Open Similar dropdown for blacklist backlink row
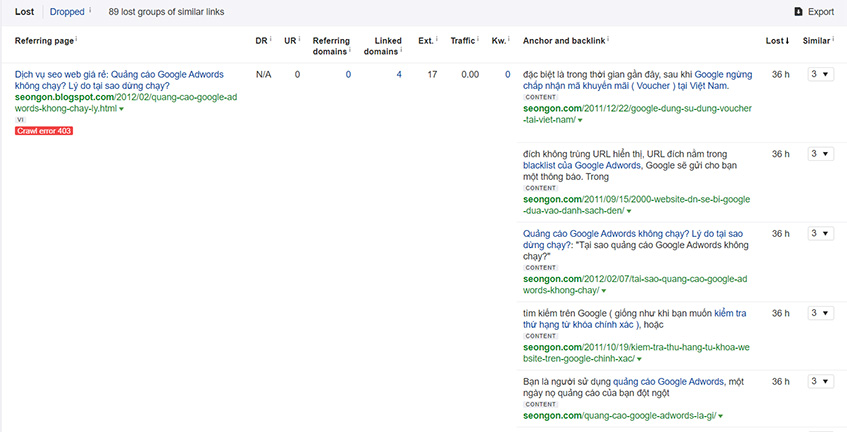The height and width of the screenshot is (432, 847). point(820,154)
